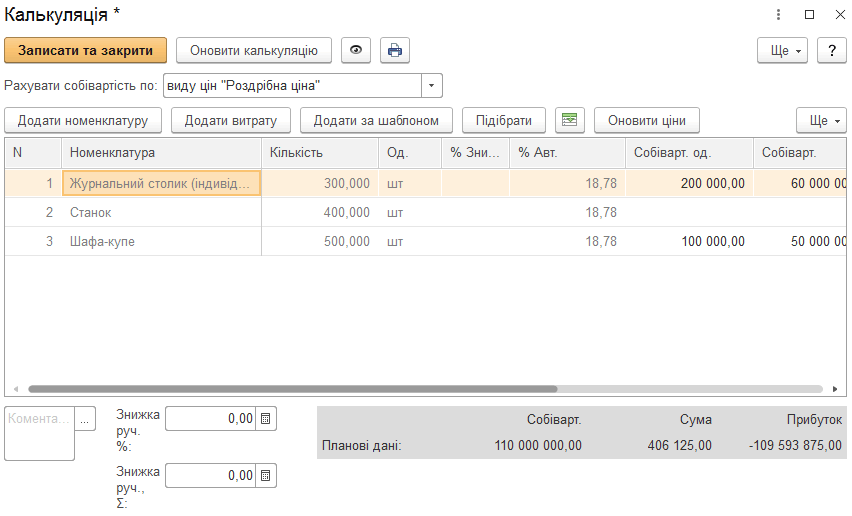
Task: Click Кількість column header
Action: pyautogui.click(x=320, y=153)
